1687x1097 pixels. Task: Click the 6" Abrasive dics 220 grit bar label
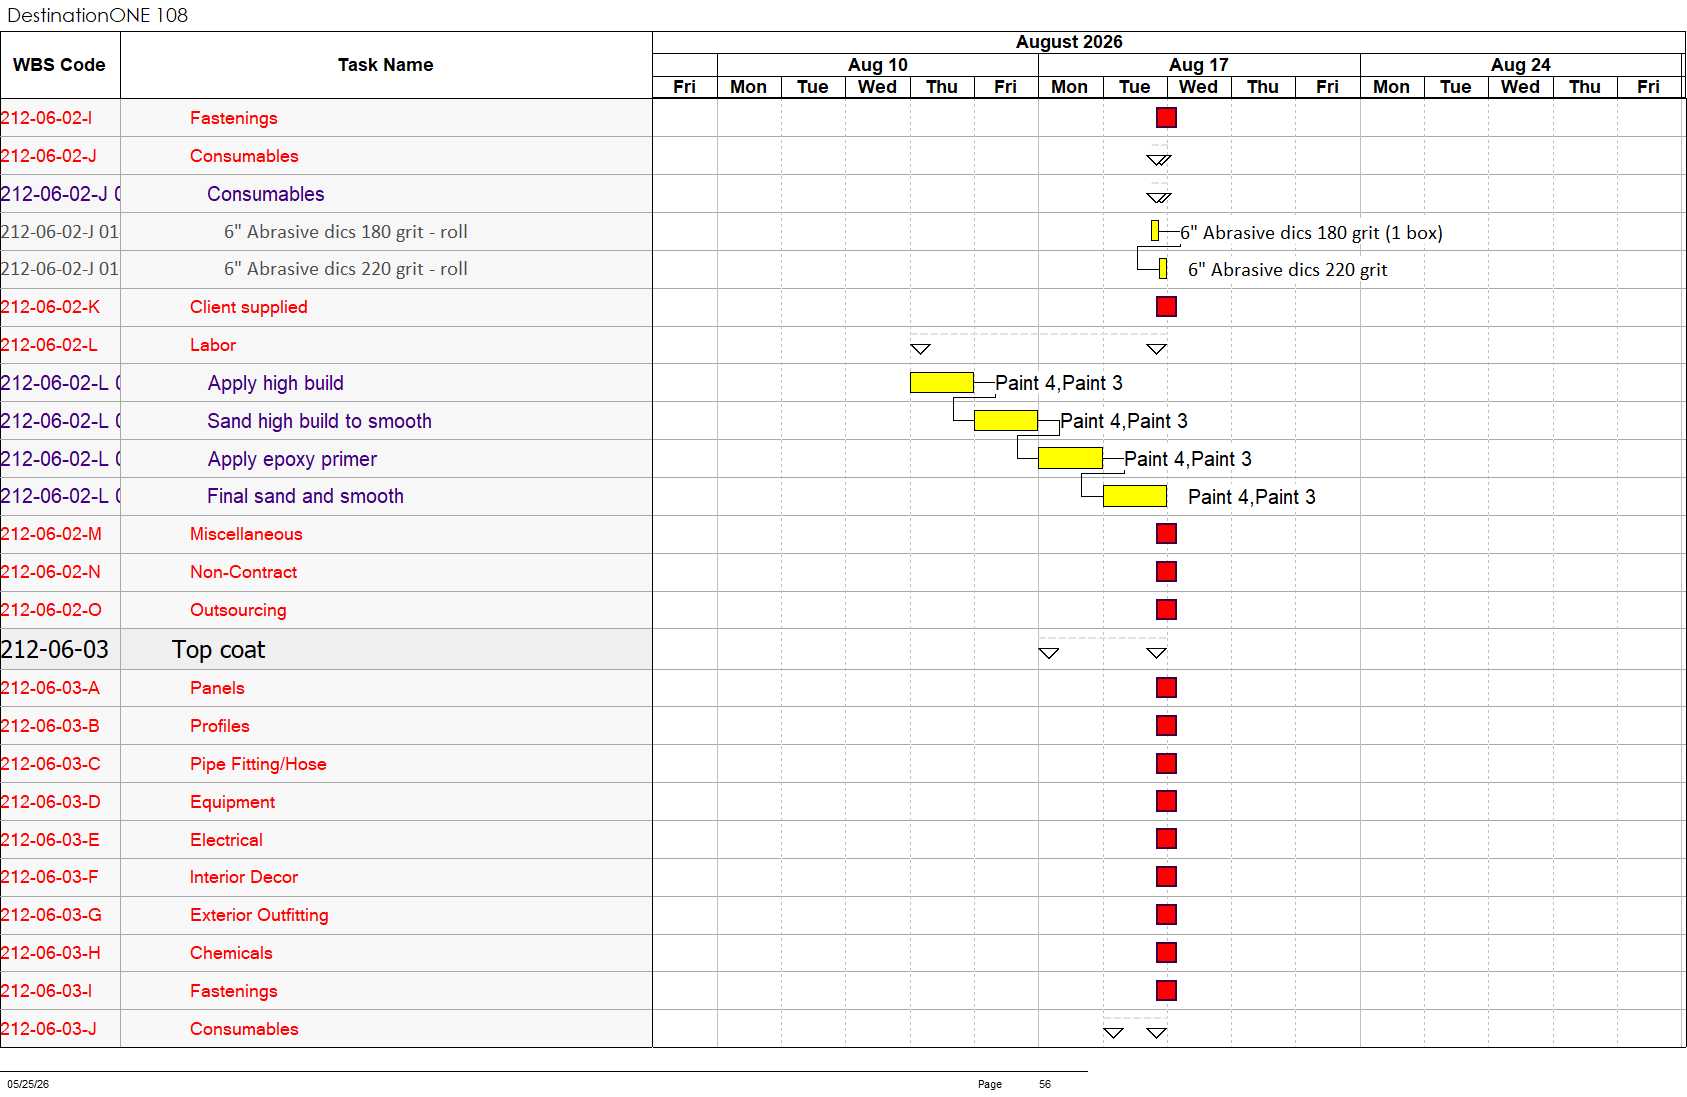(x=1288, y=270)
